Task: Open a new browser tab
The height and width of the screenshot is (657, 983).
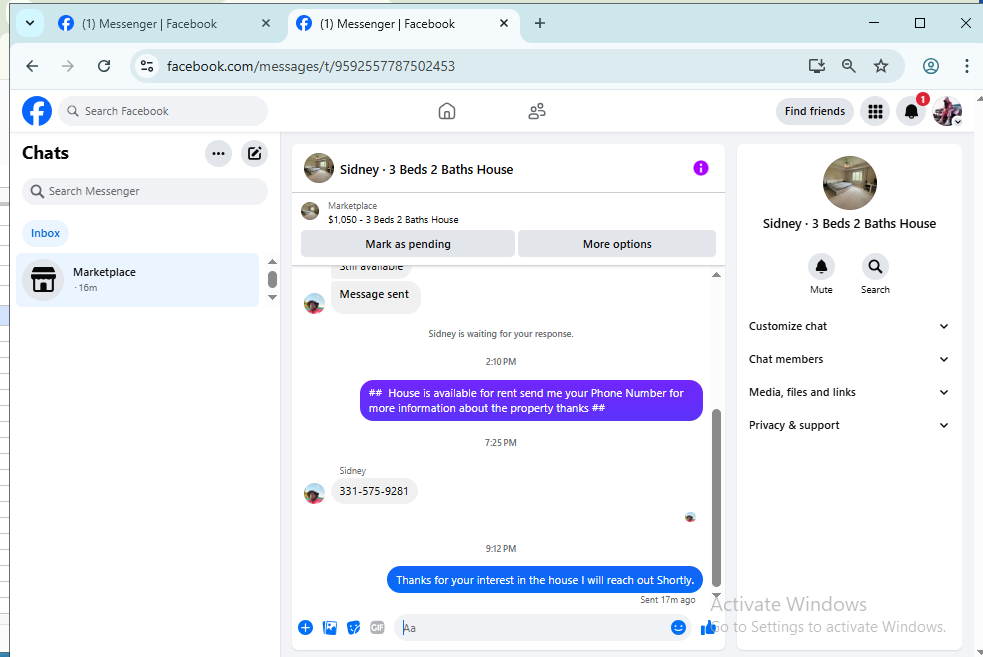Action: click(x=540, y=24)
